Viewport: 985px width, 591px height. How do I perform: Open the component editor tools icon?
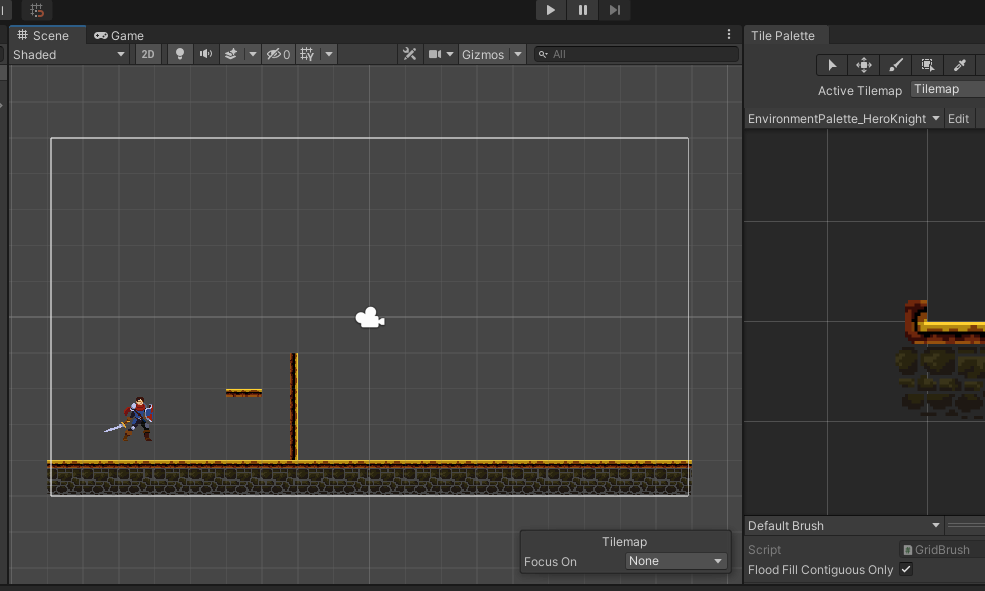[410, 54]
